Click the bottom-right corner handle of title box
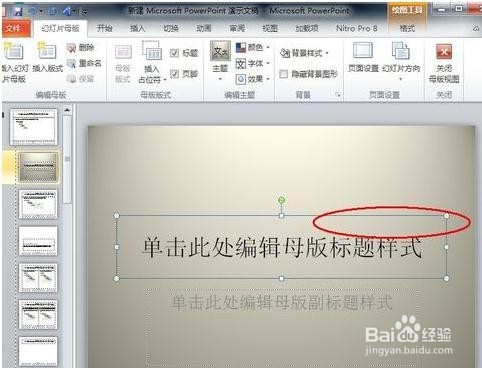The width and height of the screenshot is (482, 368). click(447, 278)
